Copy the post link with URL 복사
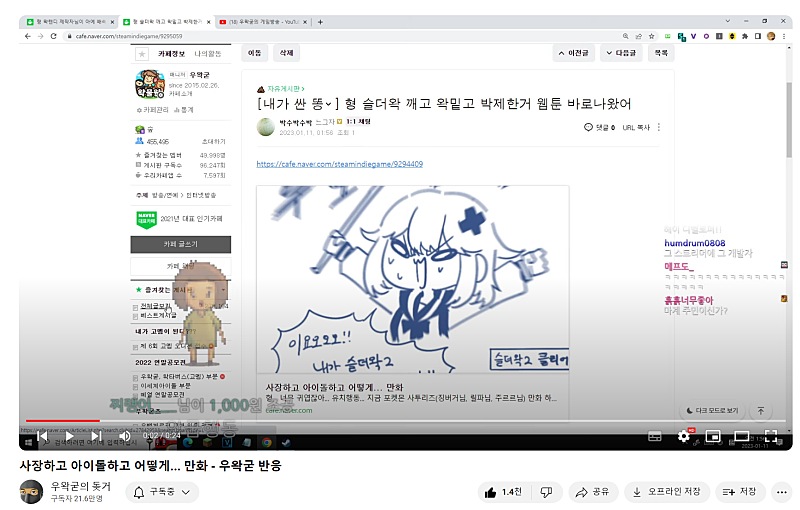Viewport: 800px width, 510px height. pyautogui.click(x=636, y=128)
